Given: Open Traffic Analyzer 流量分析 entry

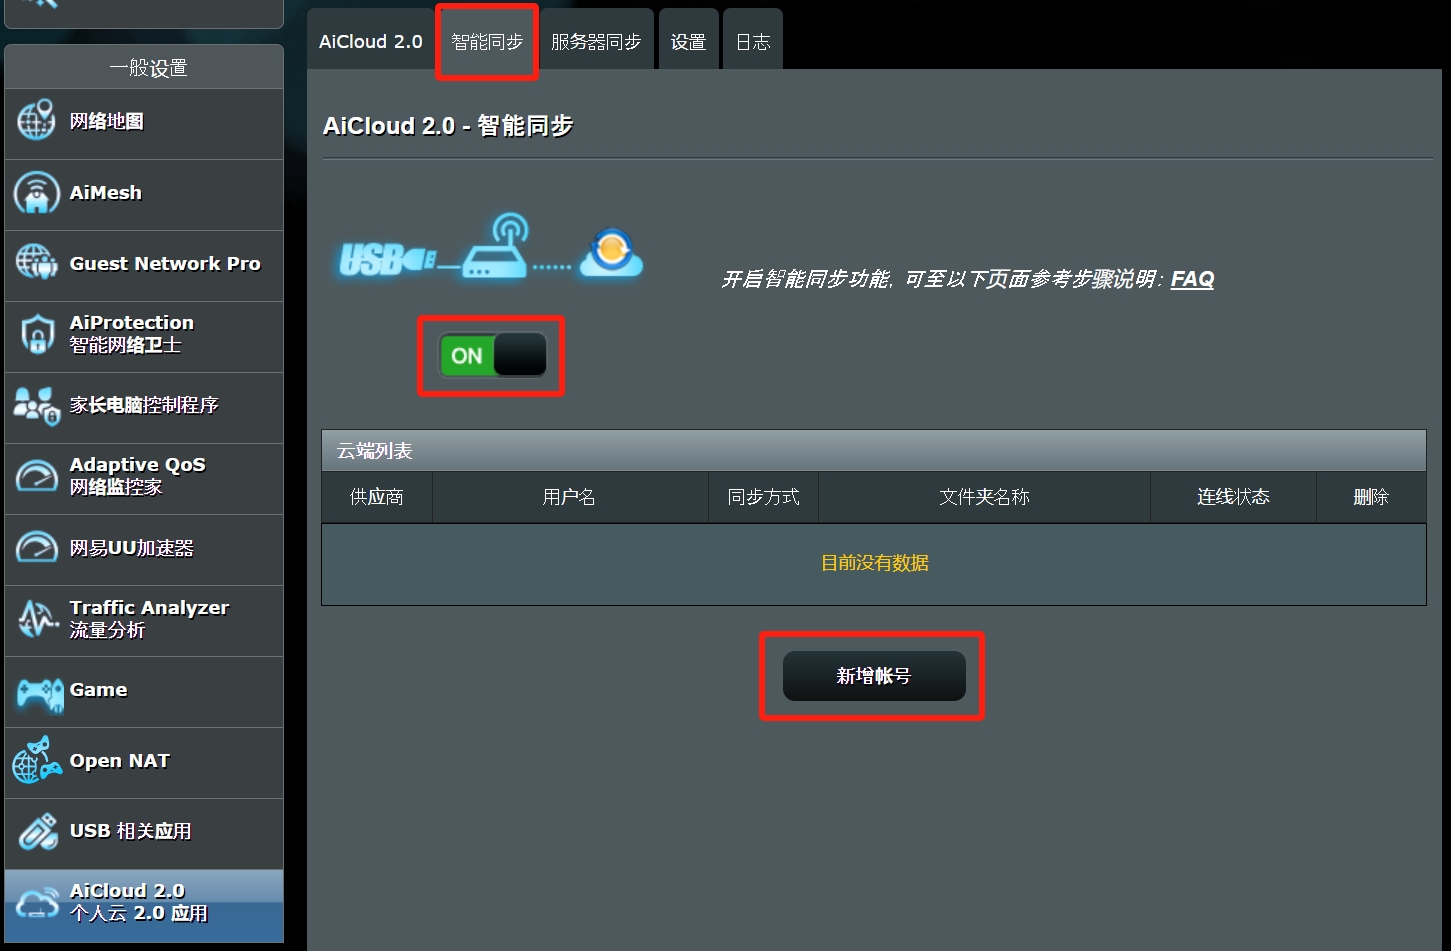Looking at the screenshot, I should tap(144, 620).
